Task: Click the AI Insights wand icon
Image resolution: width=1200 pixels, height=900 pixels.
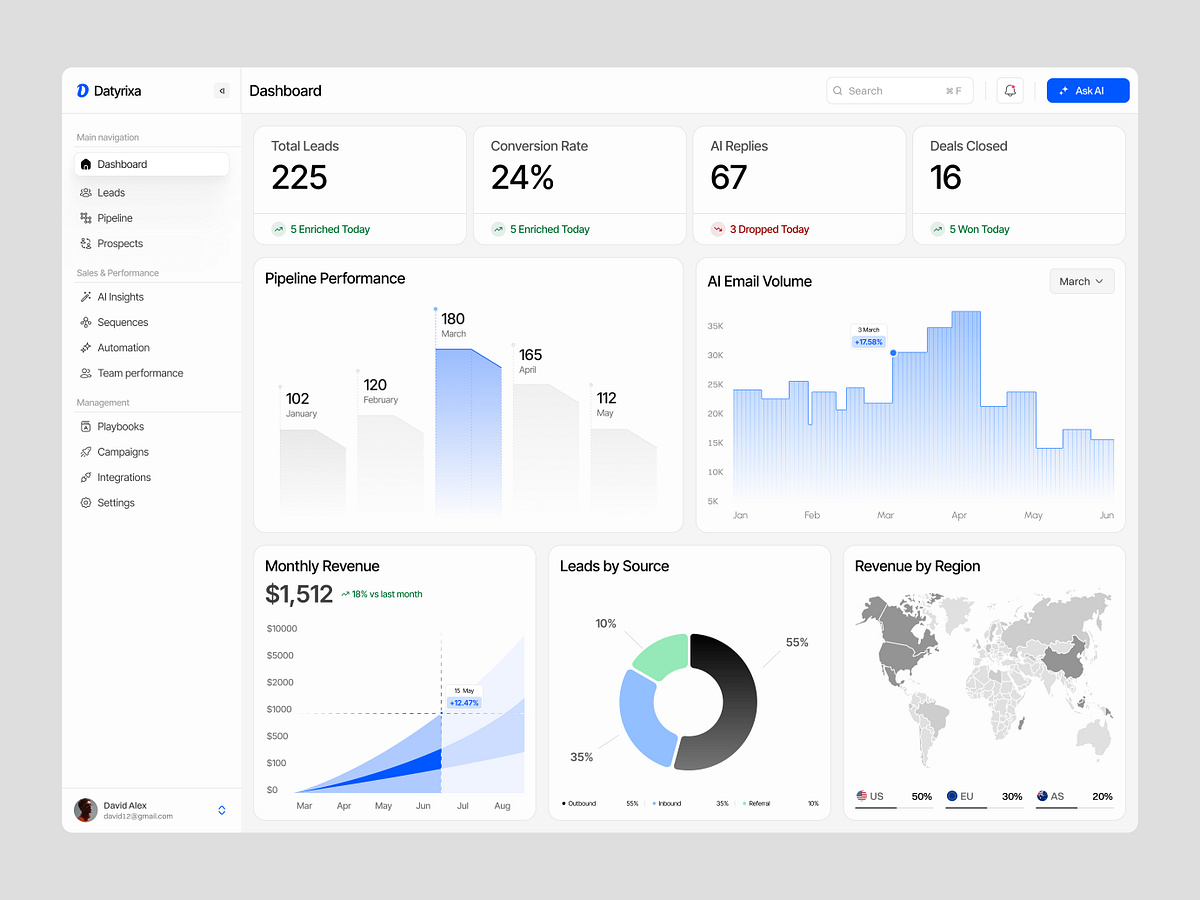Action: [x=86, y=297]
